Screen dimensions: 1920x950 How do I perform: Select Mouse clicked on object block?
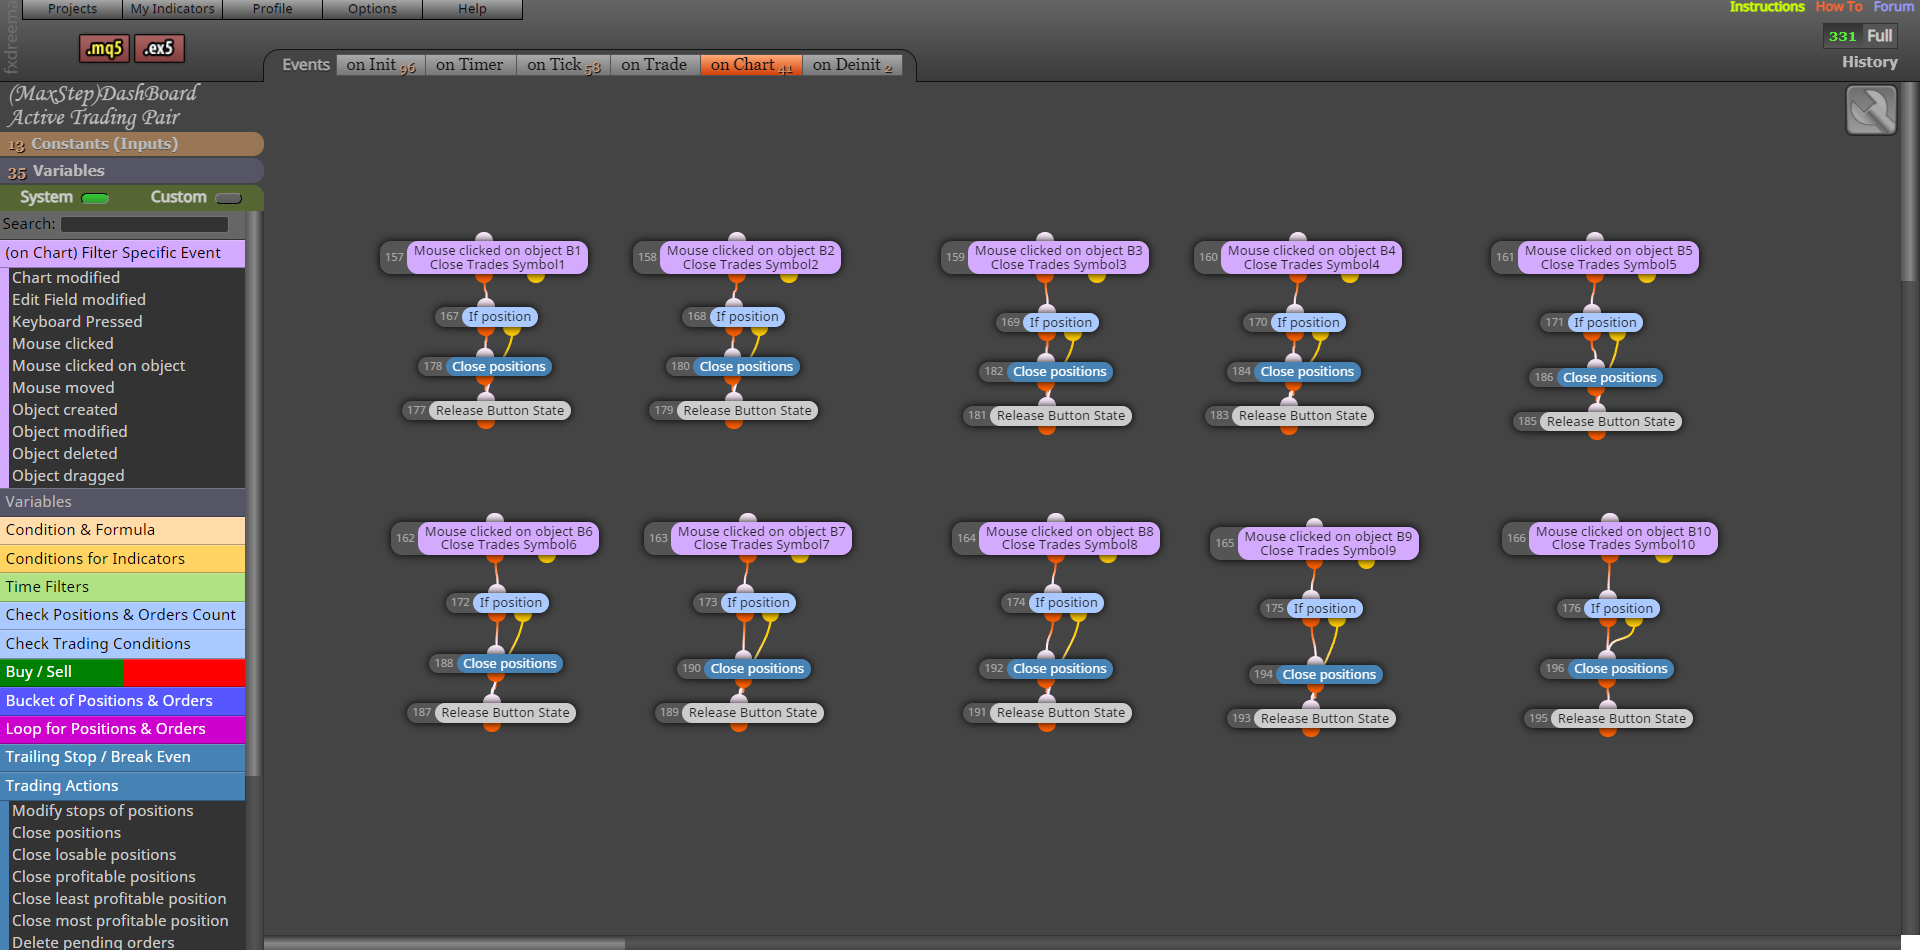[98, 366]
